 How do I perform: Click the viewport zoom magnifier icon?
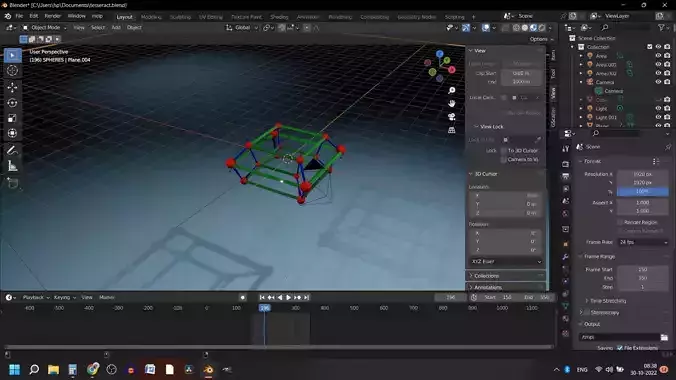click(x=451, y=90)
